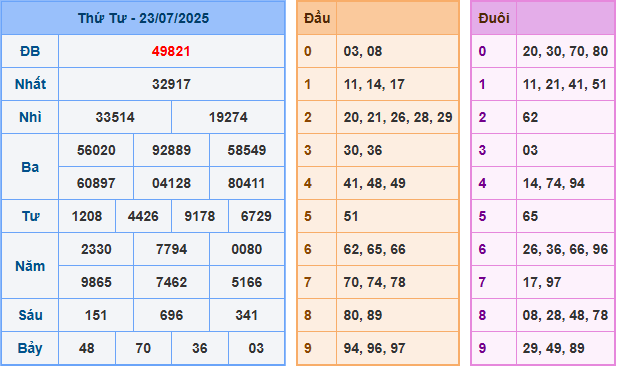Click the 'Ba' prize label
The image size is (617, 366).
(x=30, y=167)
